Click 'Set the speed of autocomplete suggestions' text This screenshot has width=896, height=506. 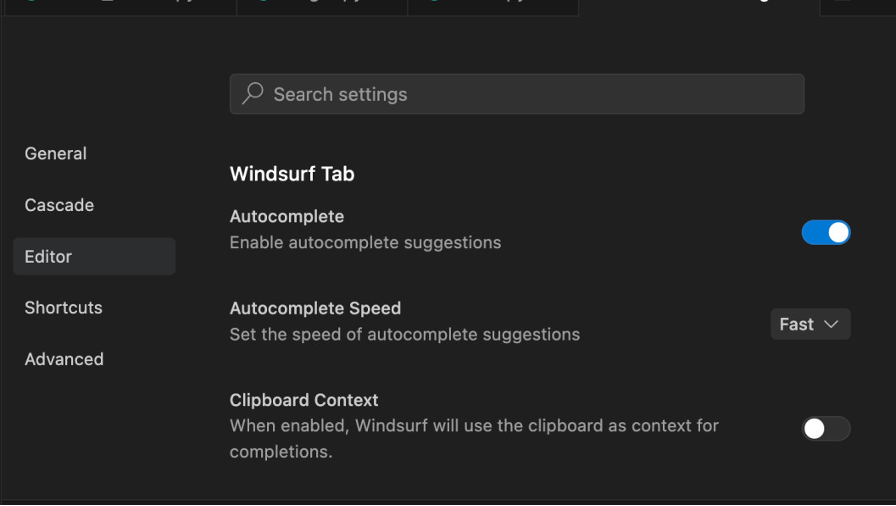pos(404,334)
